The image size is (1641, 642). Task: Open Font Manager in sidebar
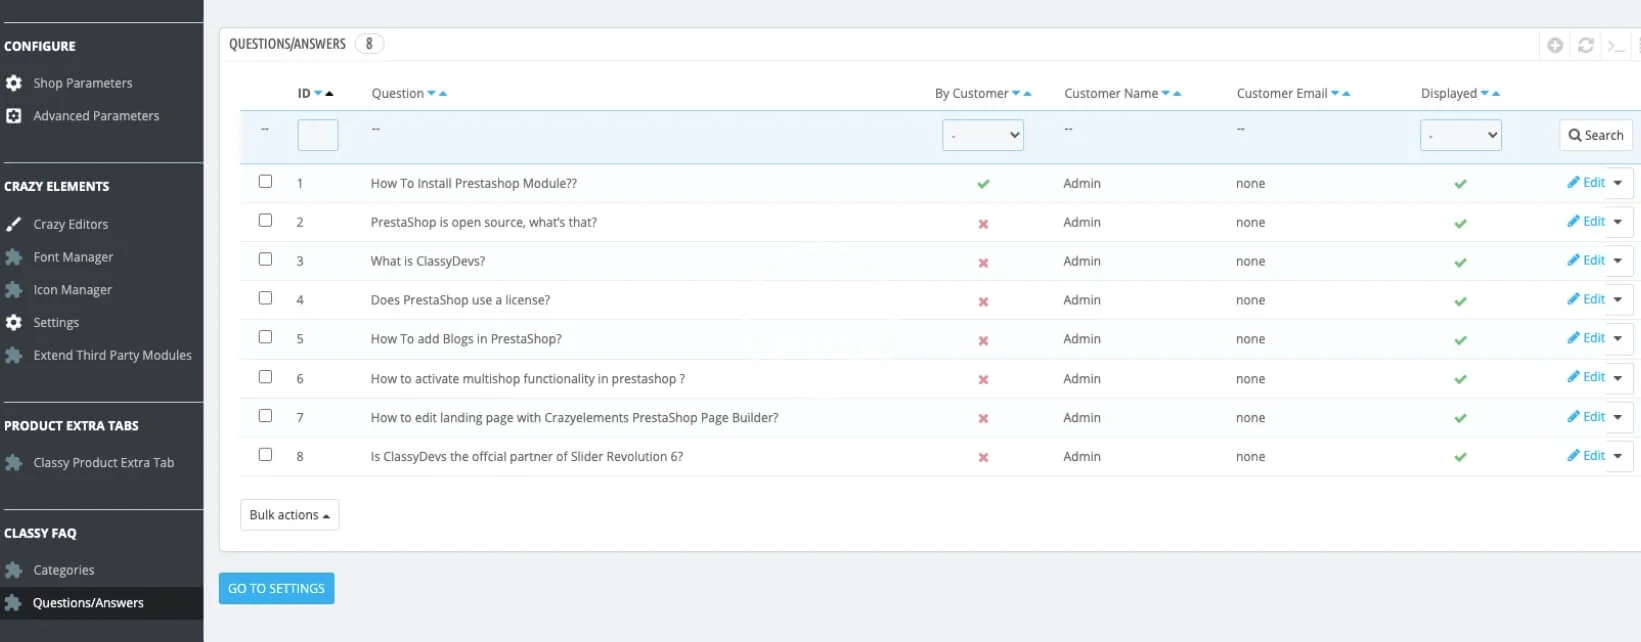pos(72,257)
